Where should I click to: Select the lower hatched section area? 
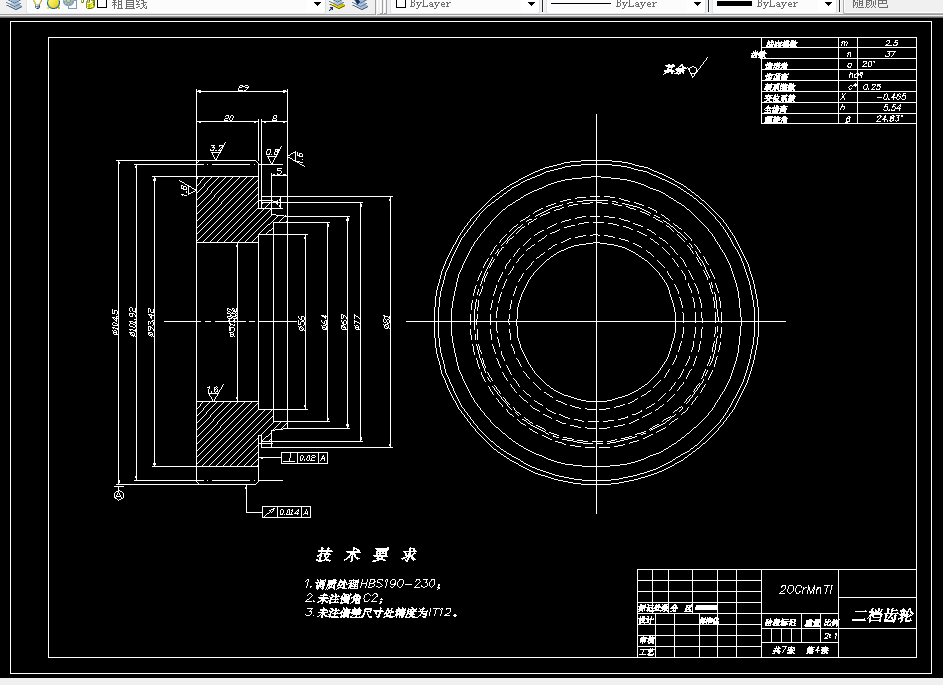click(x=227, y=434)
